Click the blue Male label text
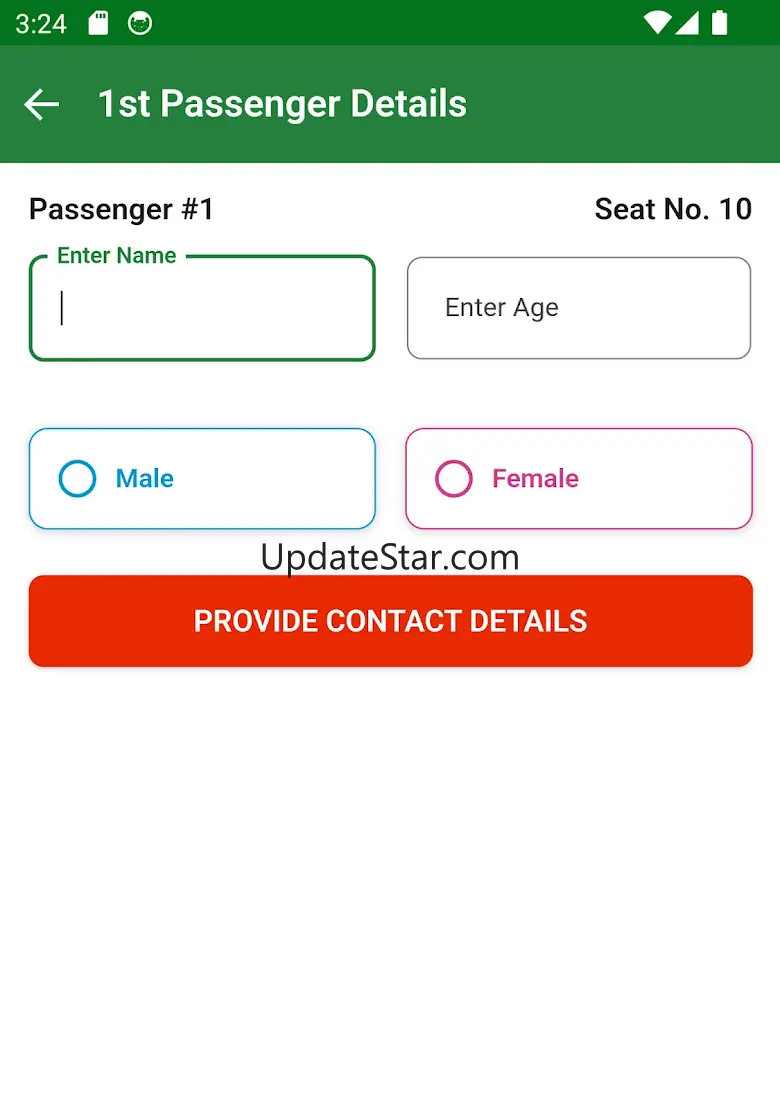This screenshot has width=780, height=1109. pyautogui.click(x=145, y=479)
